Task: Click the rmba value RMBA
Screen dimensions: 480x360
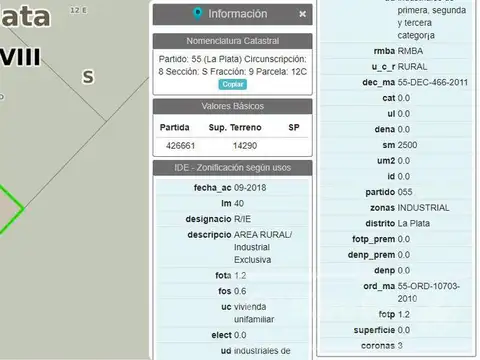Action: pyautogui.click(x=410, y=51)
